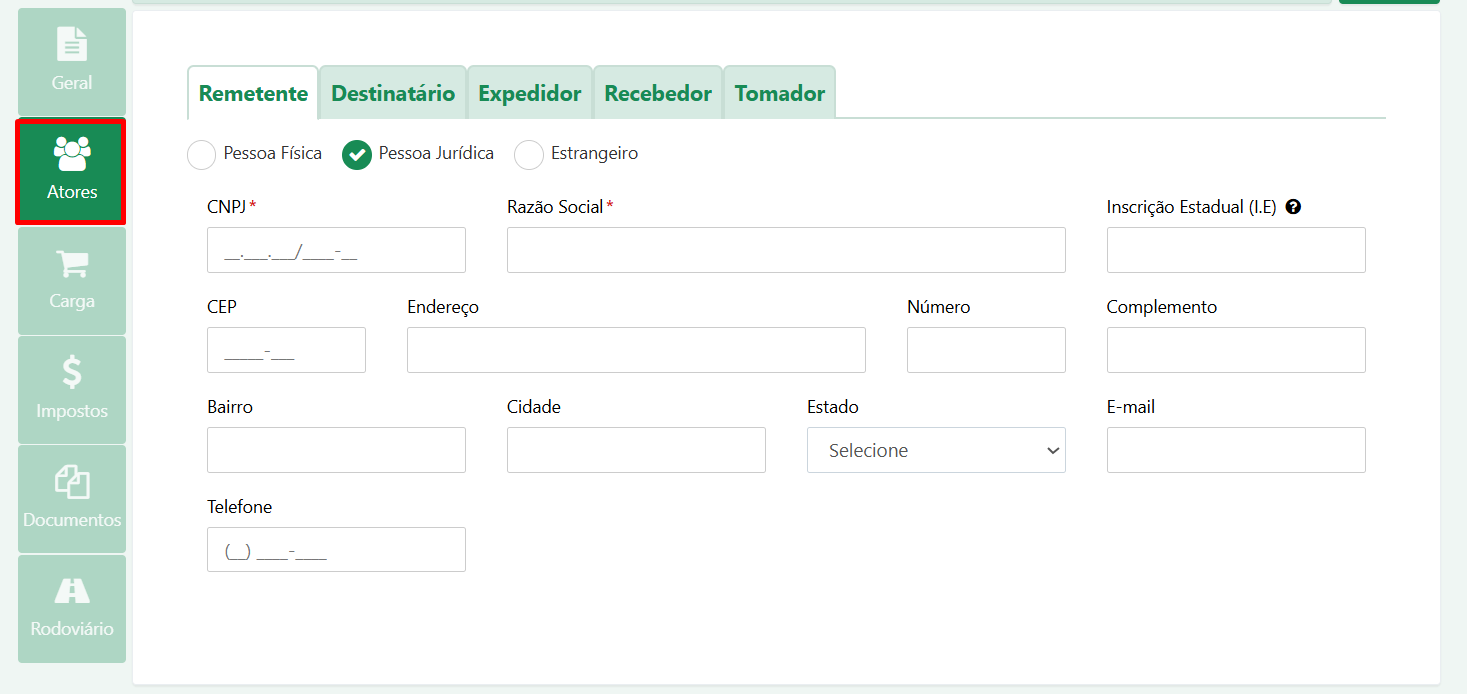Open the Atores people icon section

coord(72,171)
